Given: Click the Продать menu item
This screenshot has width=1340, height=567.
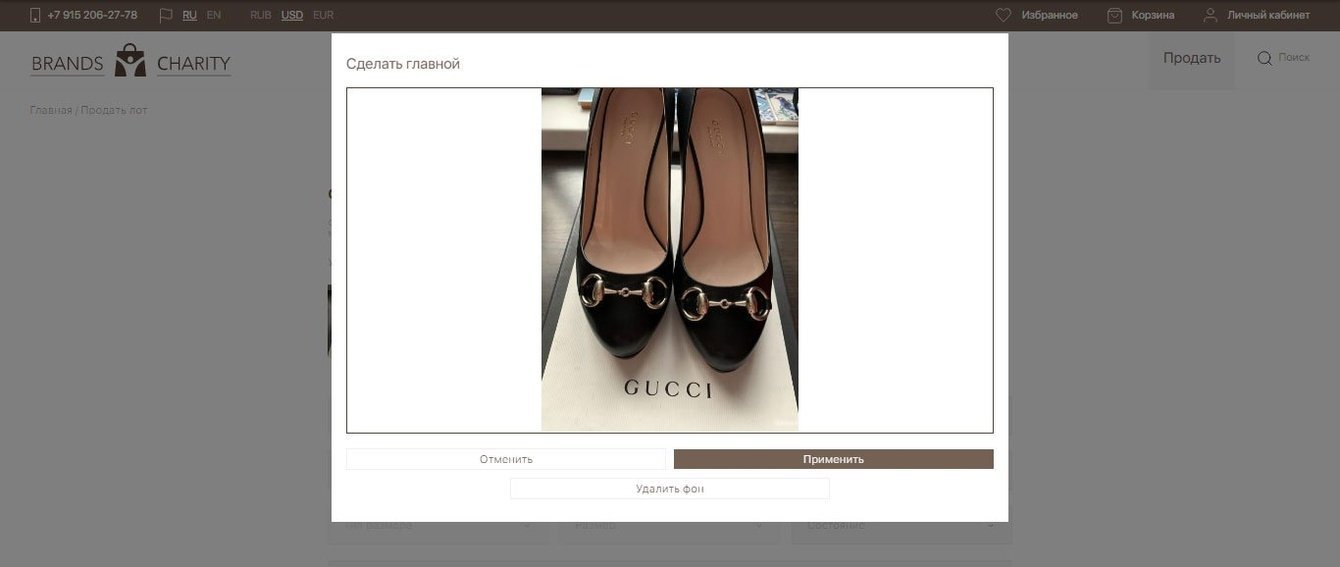Looking at the screenshot, I should click(1191, 58).
